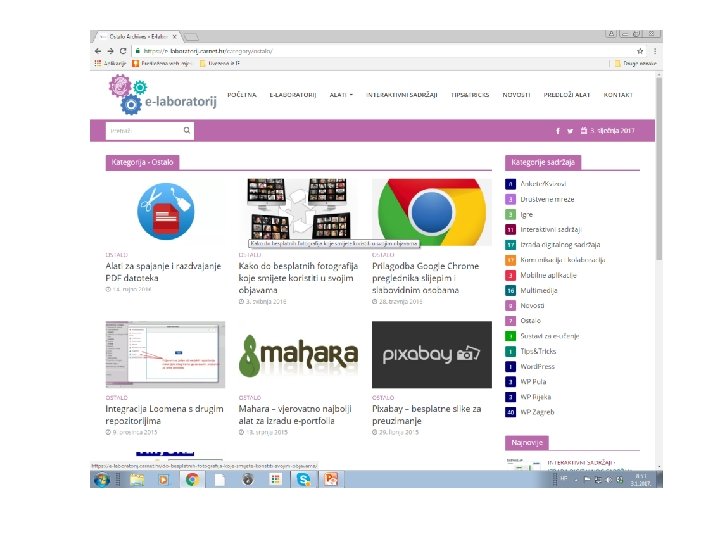Reload the page with the refresh icon
This screenshot has height=540, width=720.
123,51
